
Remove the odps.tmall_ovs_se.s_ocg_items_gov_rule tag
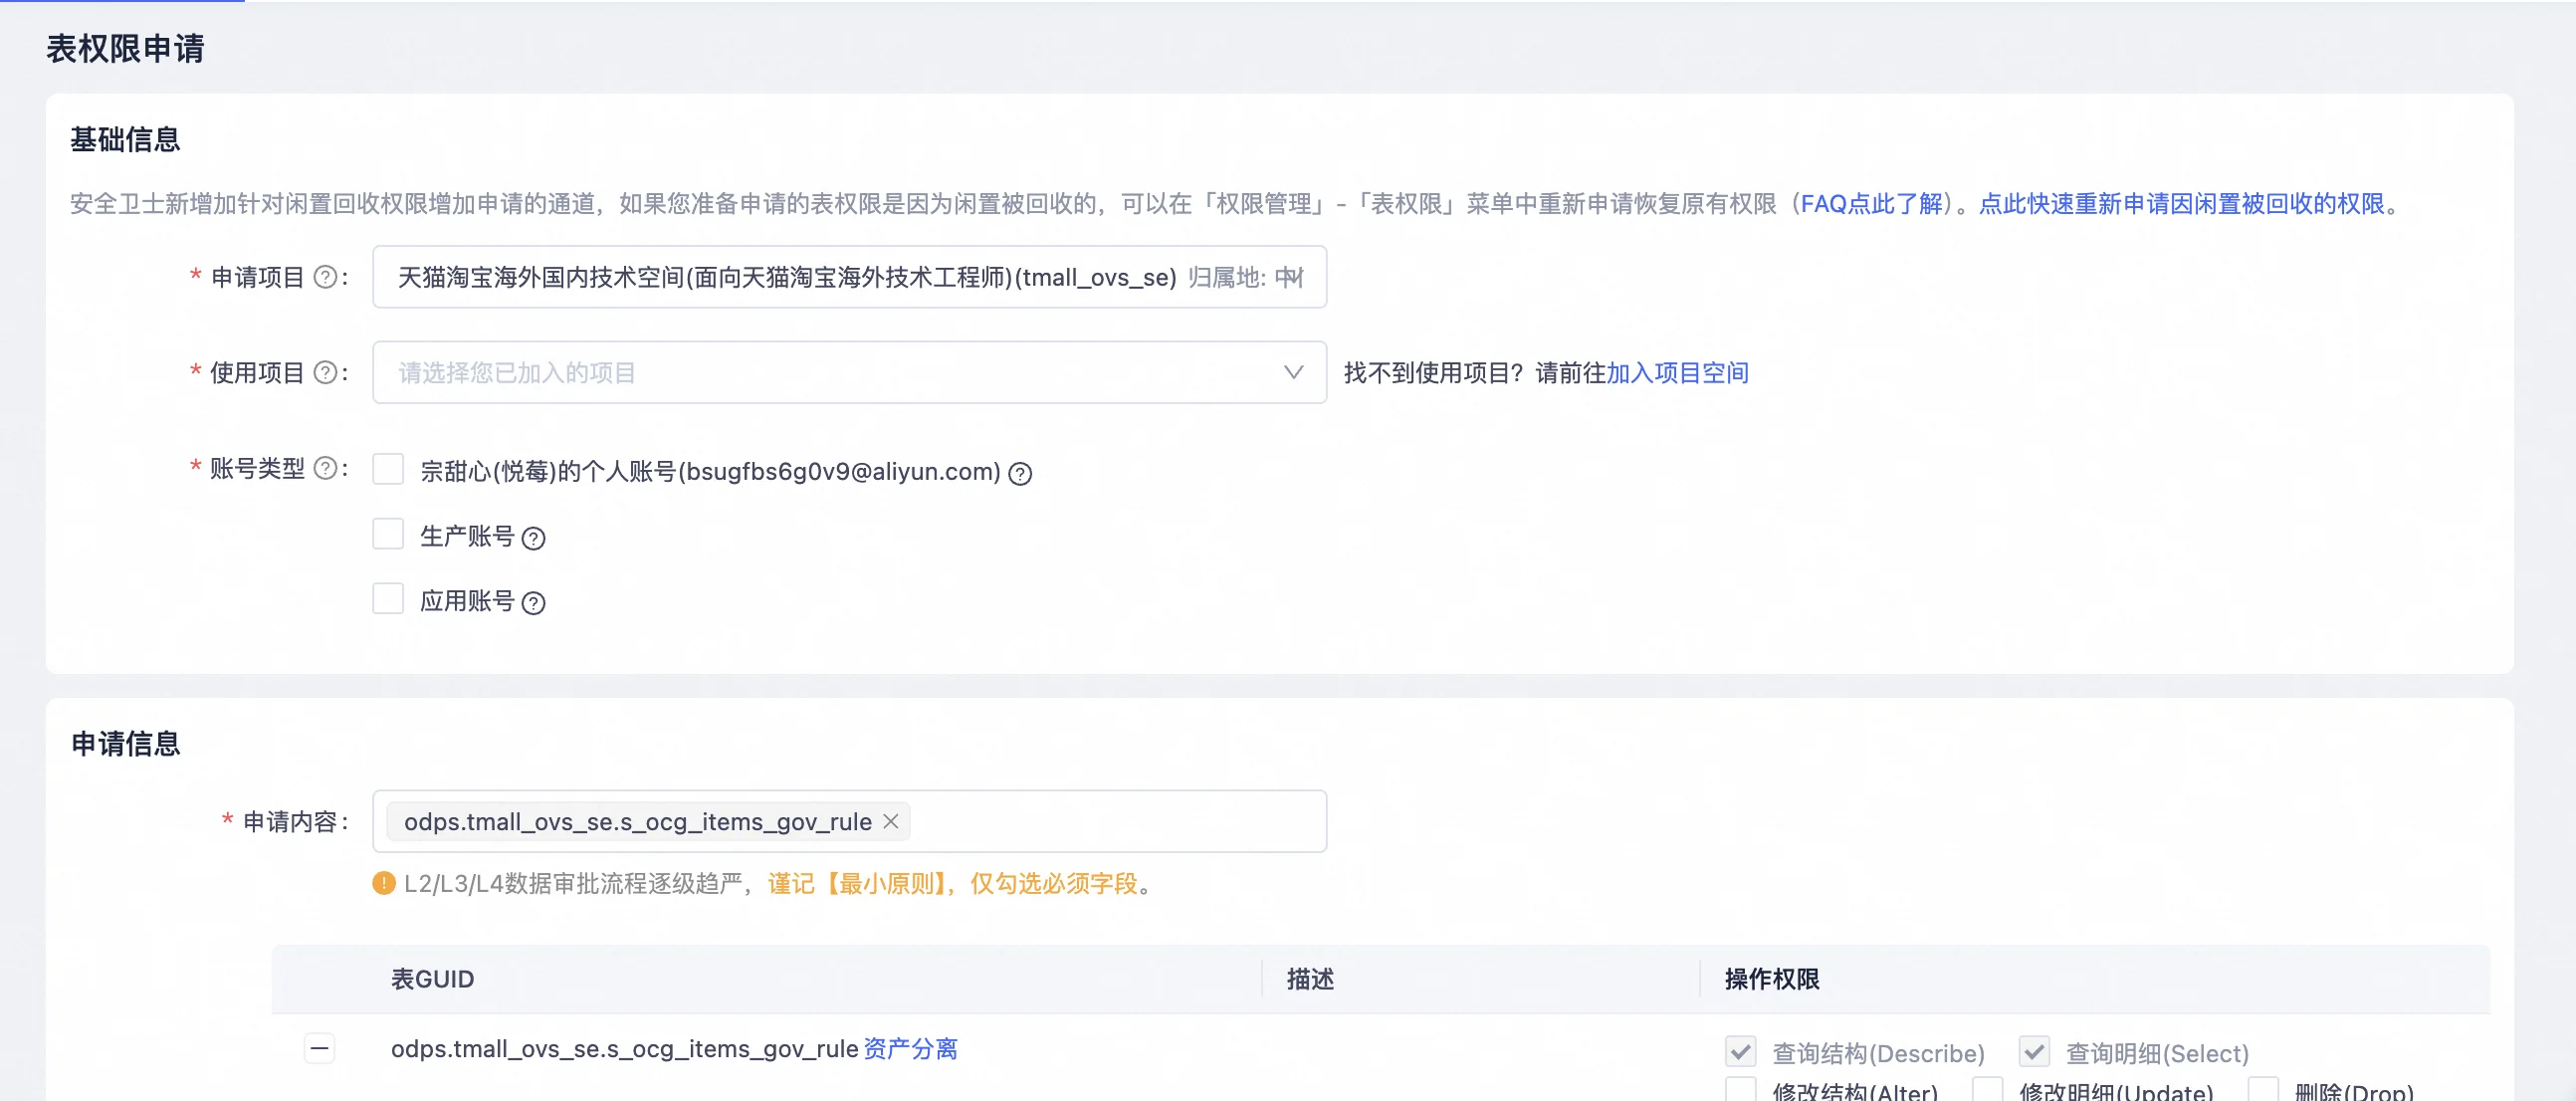pyautogui.click(x=891, y=821)
